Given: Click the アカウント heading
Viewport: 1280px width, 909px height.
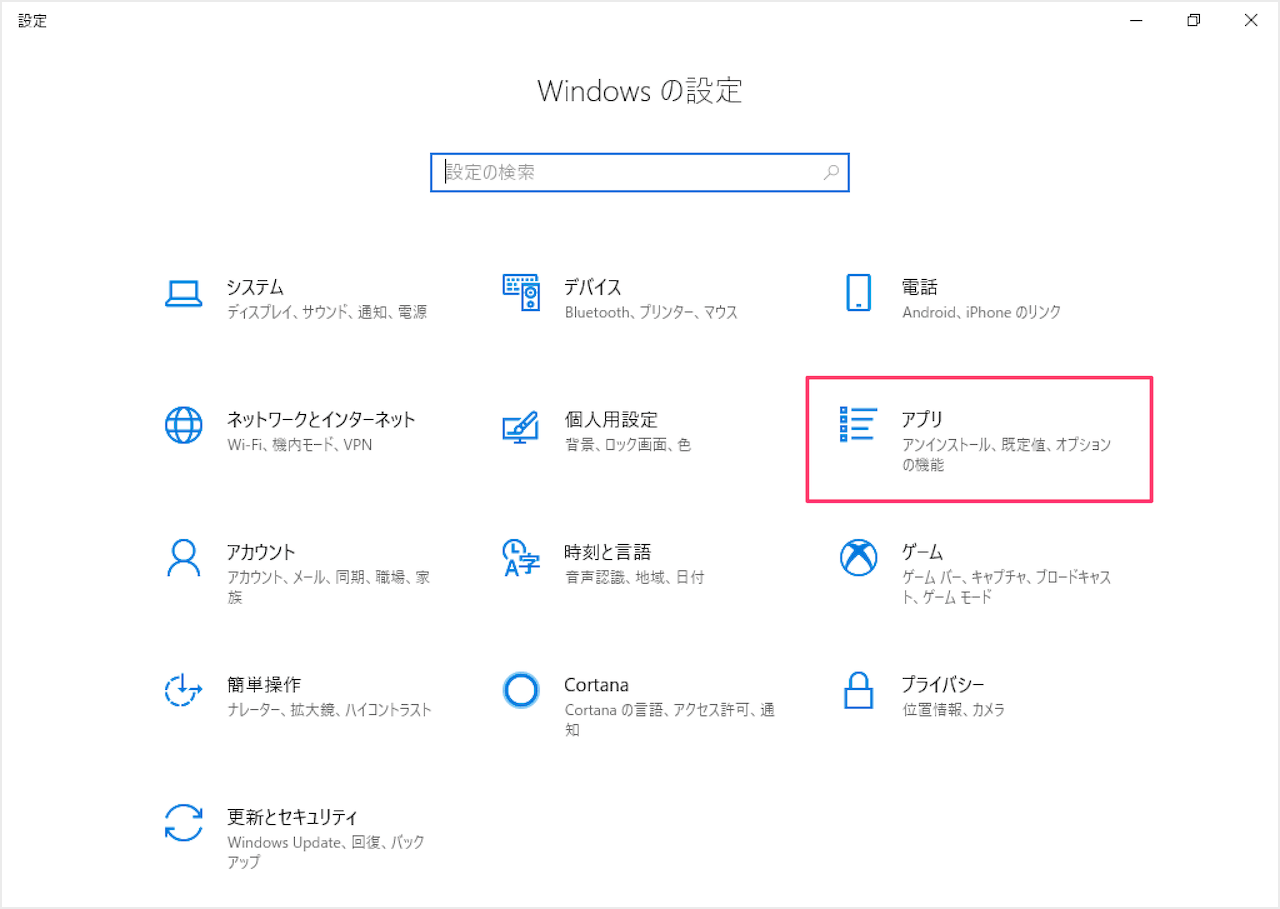Looking at the screenshot, I should click(x=261, y=552).
